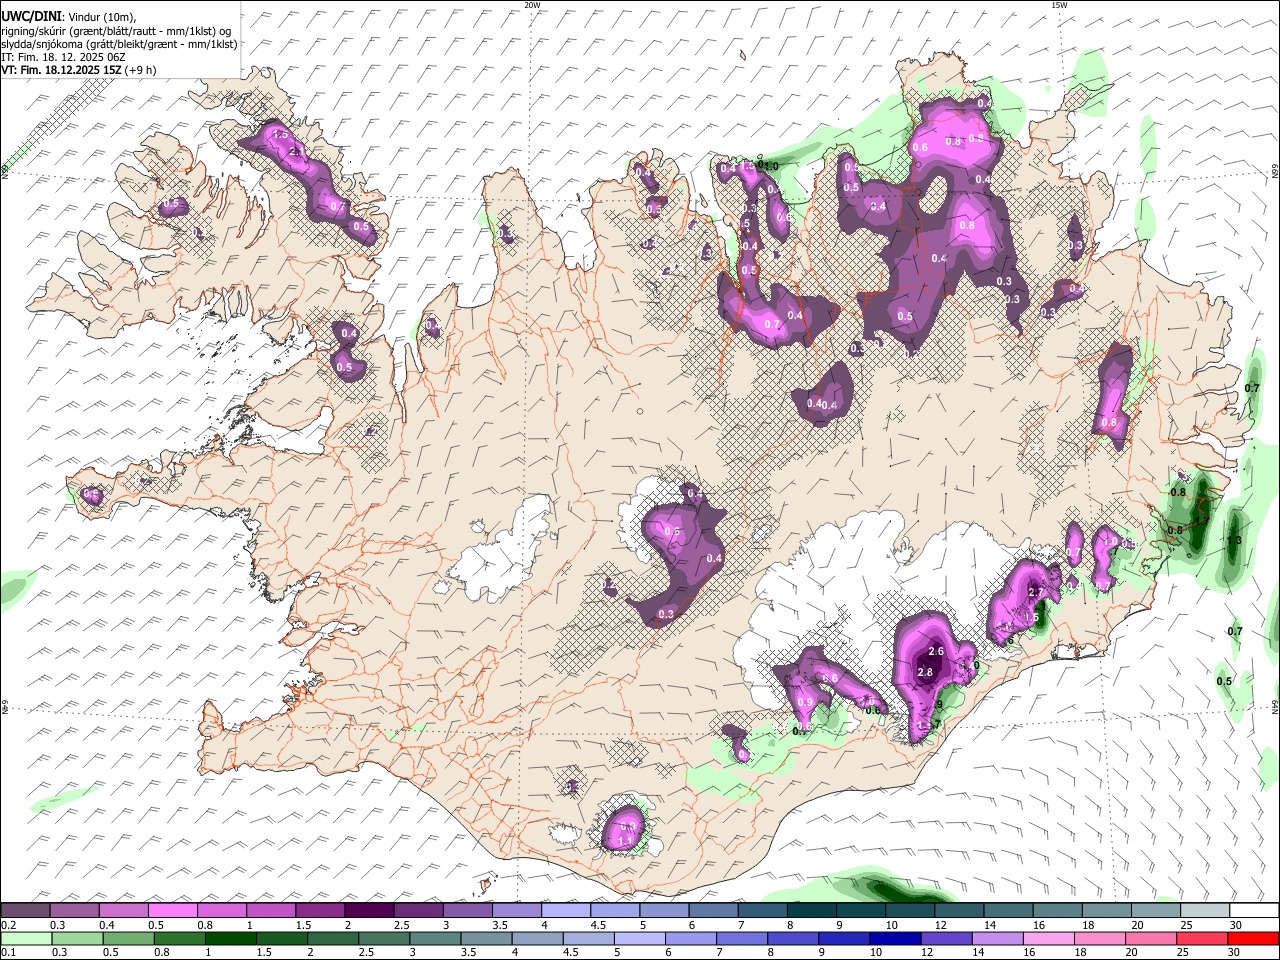Click the 1.3 value offshore to the east
The width and height of the screenshot is (1280, 960).
[x=1234, y=540]
